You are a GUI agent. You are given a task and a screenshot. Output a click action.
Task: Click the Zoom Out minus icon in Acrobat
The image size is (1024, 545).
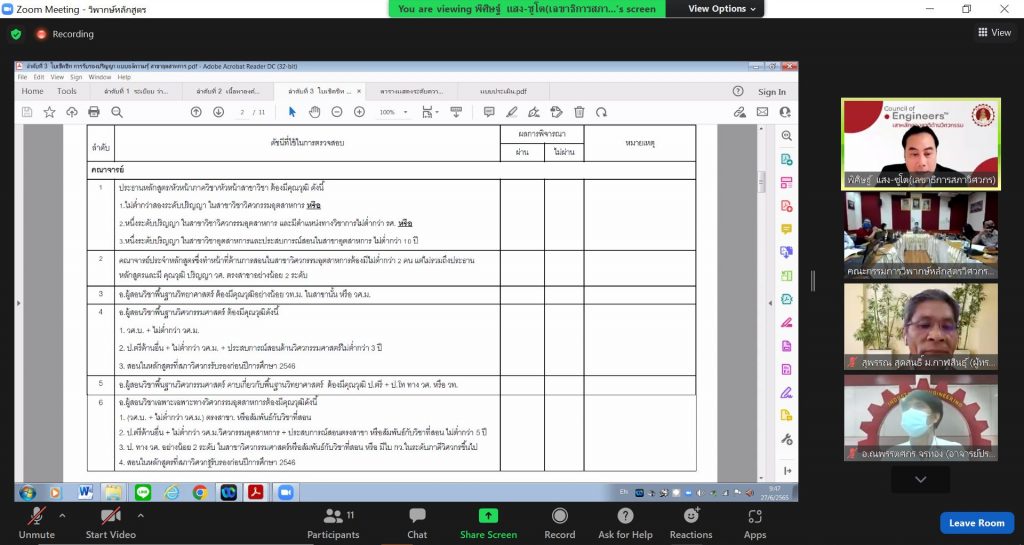[335, 112]
